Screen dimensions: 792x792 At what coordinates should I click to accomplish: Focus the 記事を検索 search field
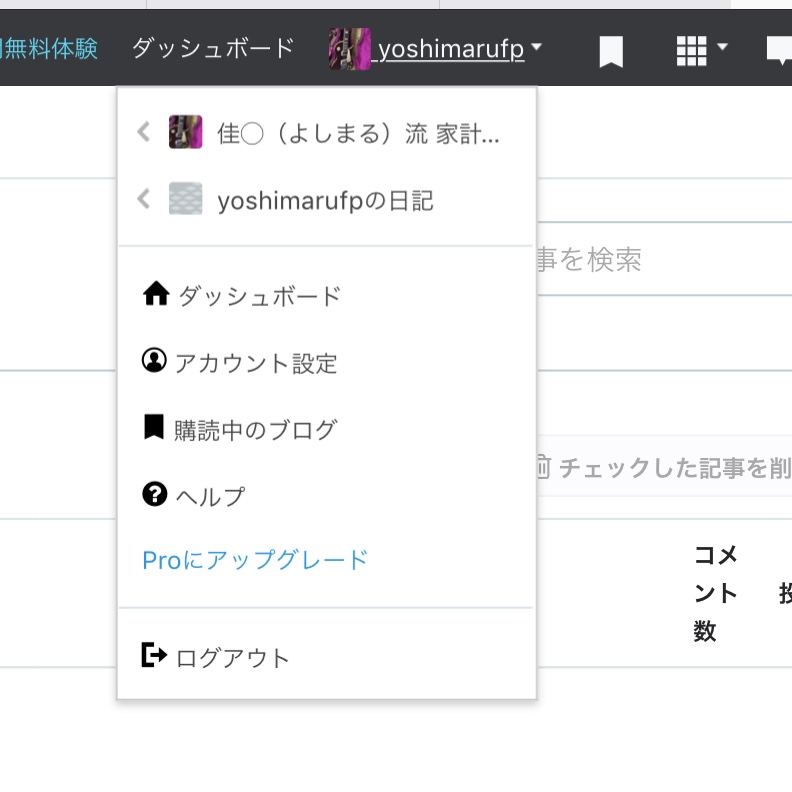coord(665,259)
